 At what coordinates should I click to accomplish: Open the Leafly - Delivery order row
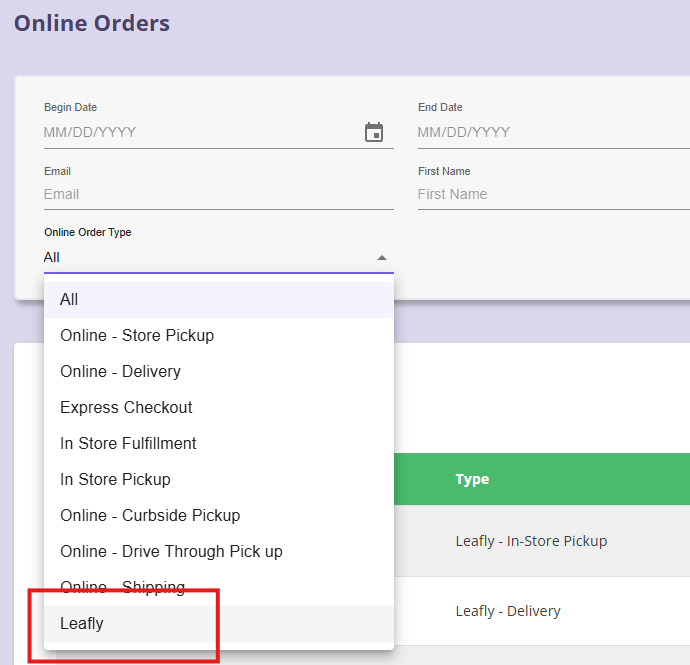coord(508,611)
